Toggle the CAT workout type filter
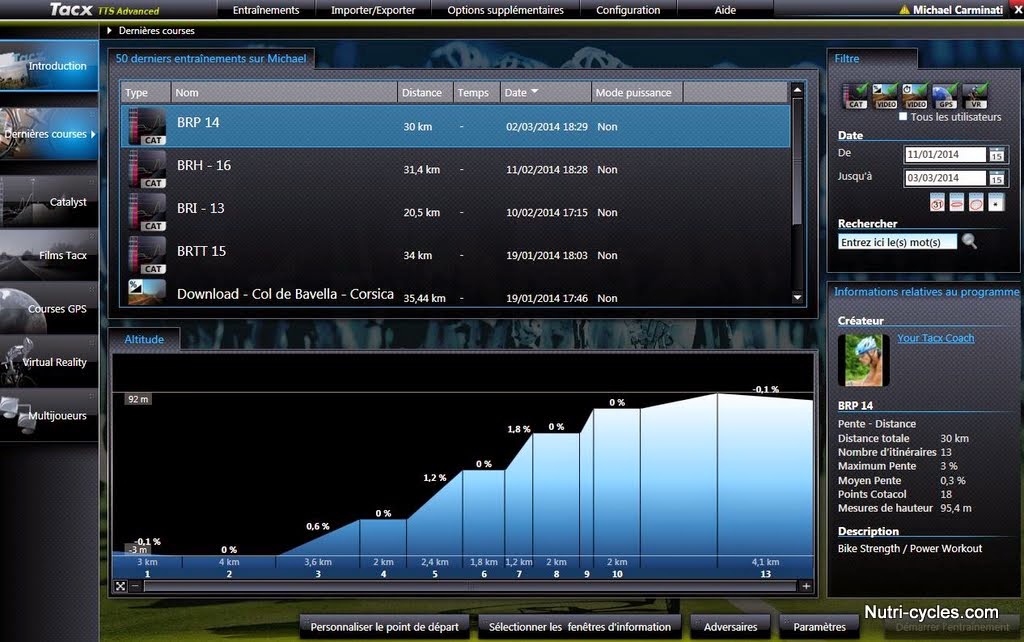The width and height of the screenshot is (1024, 642). coord(855,96)
